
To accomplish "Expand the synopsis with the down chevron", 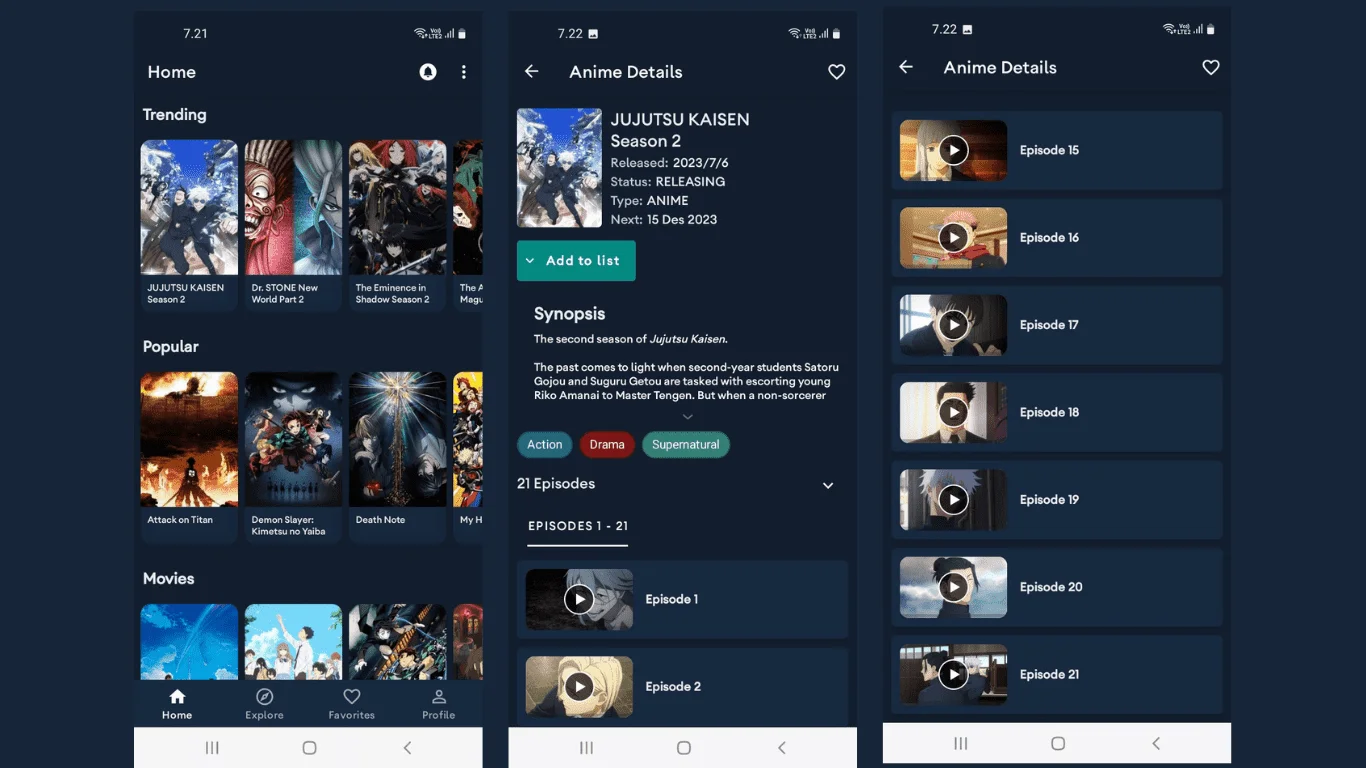I will [687, 416].
